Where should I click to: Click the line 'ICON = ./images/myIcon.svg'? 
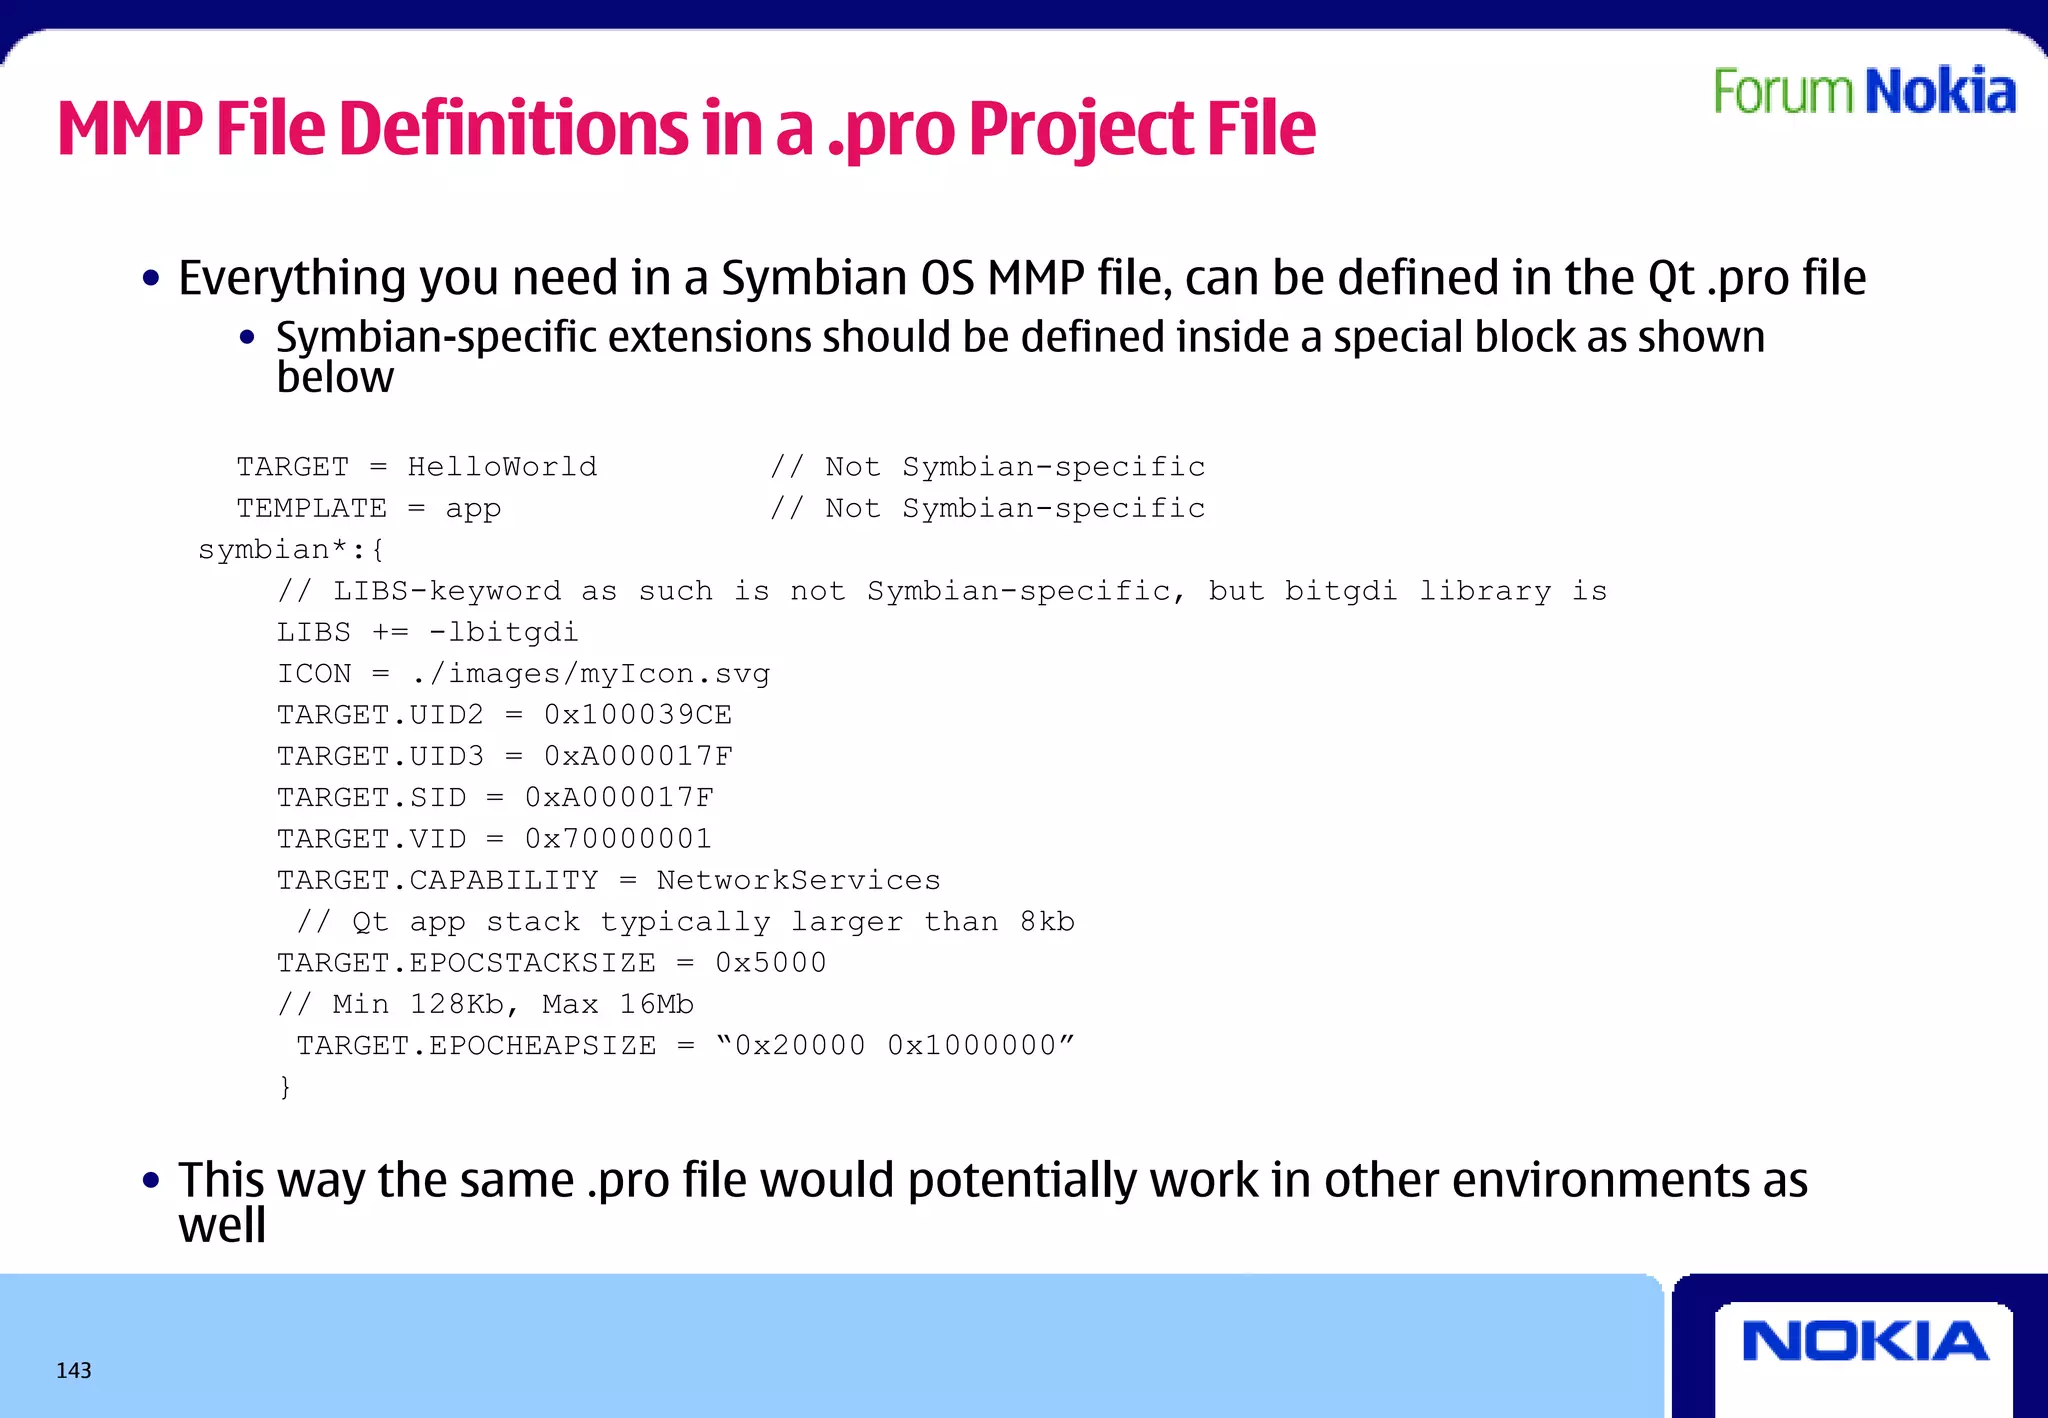[524, 674]
